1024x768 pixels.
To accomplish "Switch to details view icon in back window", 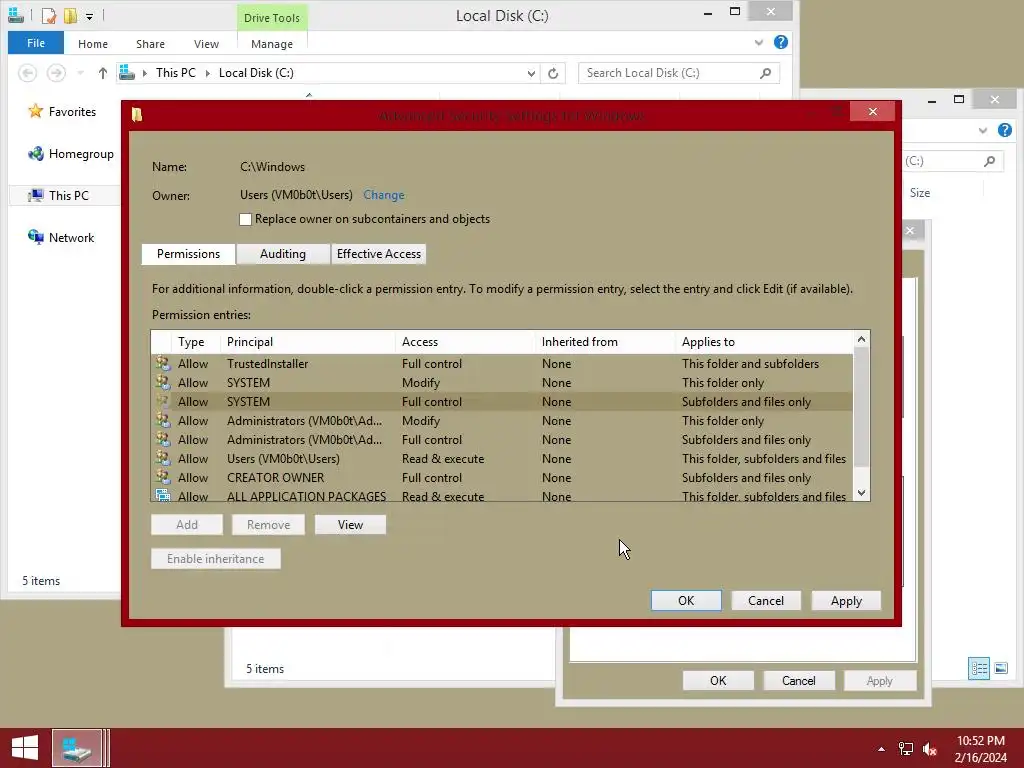I will [x=978, y=668].
